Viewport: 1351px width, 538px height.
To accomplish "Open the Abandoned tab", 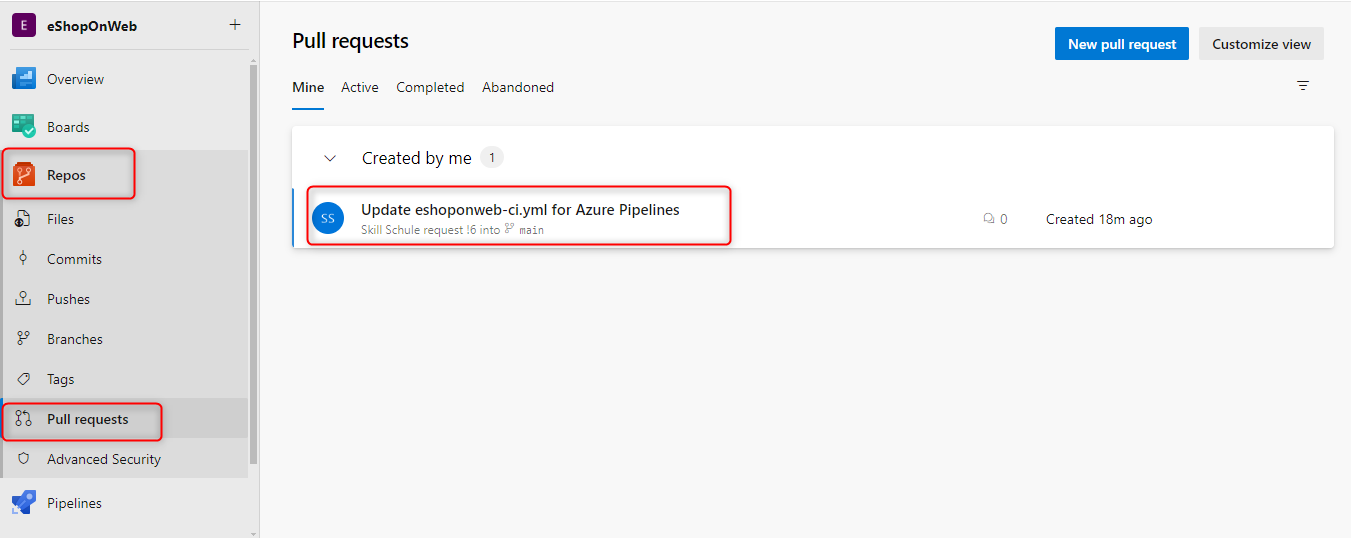I will point(518,87).
